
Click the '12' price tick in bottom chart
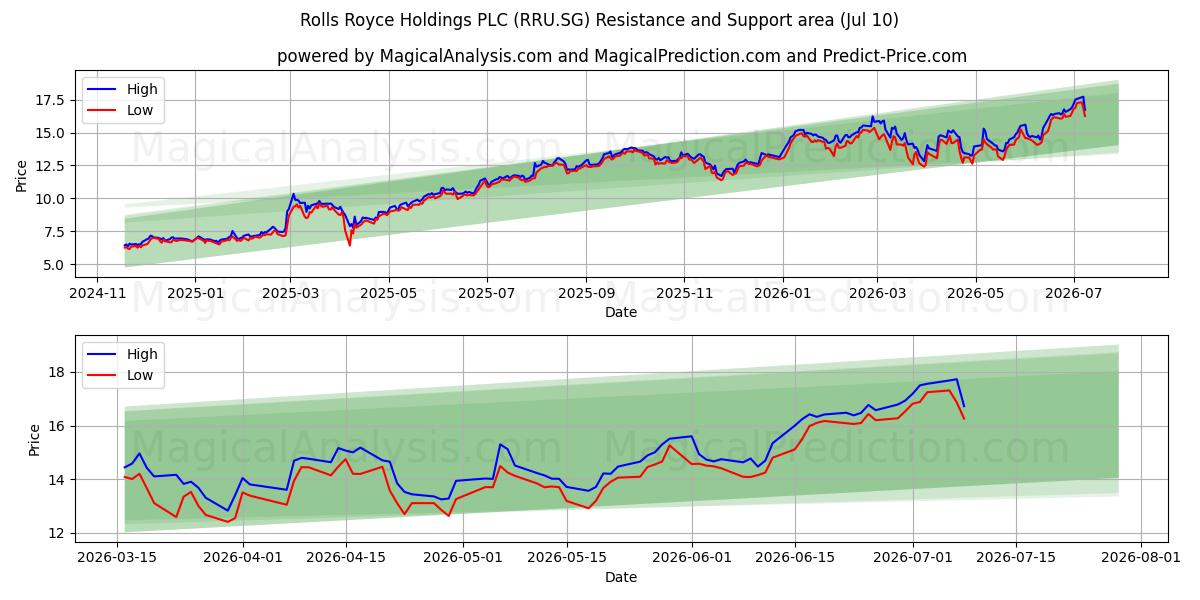point(59,533)
